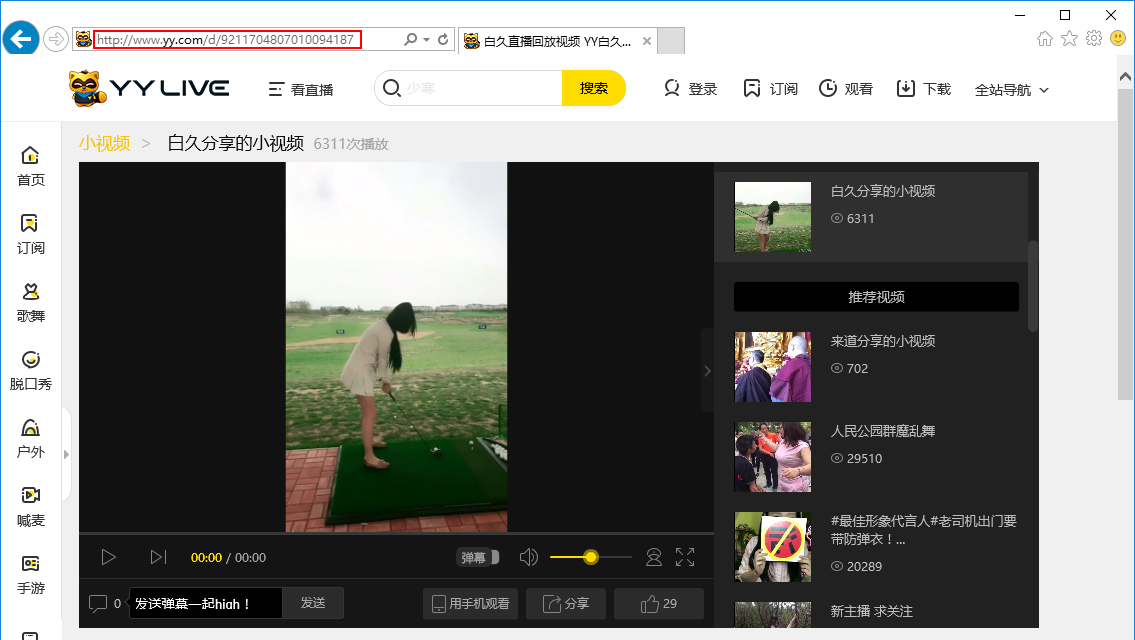Open the address bar search dropdown arrow
Screen dimensions: 1135x640
coord(427,40)
